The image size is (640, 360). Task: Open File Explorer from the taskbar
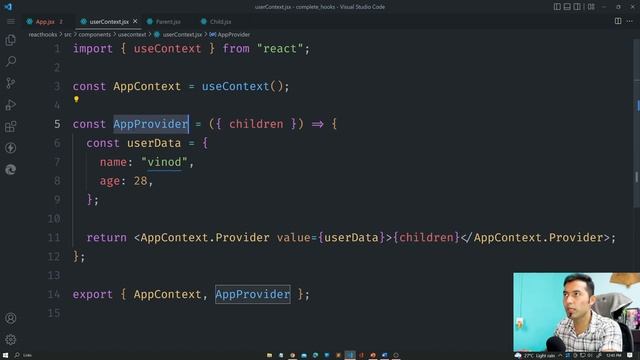click(x=269, y=356)
